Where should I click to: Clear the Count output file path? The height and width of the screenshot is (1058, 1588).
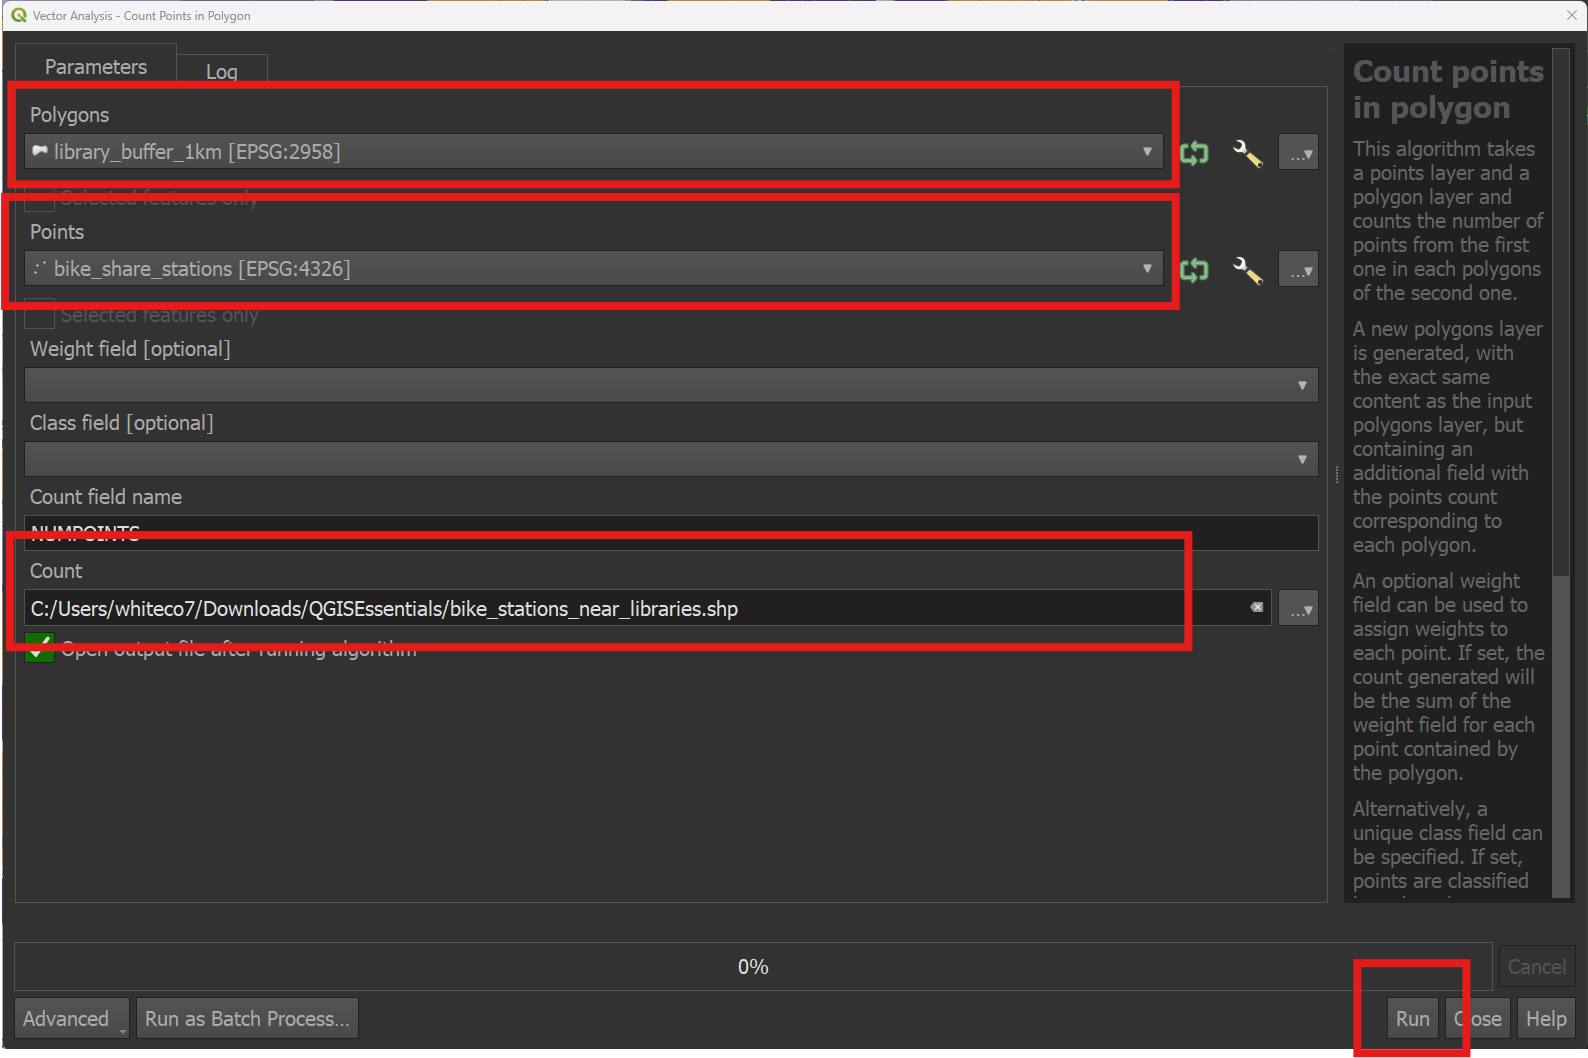(x=1257, y=607)
